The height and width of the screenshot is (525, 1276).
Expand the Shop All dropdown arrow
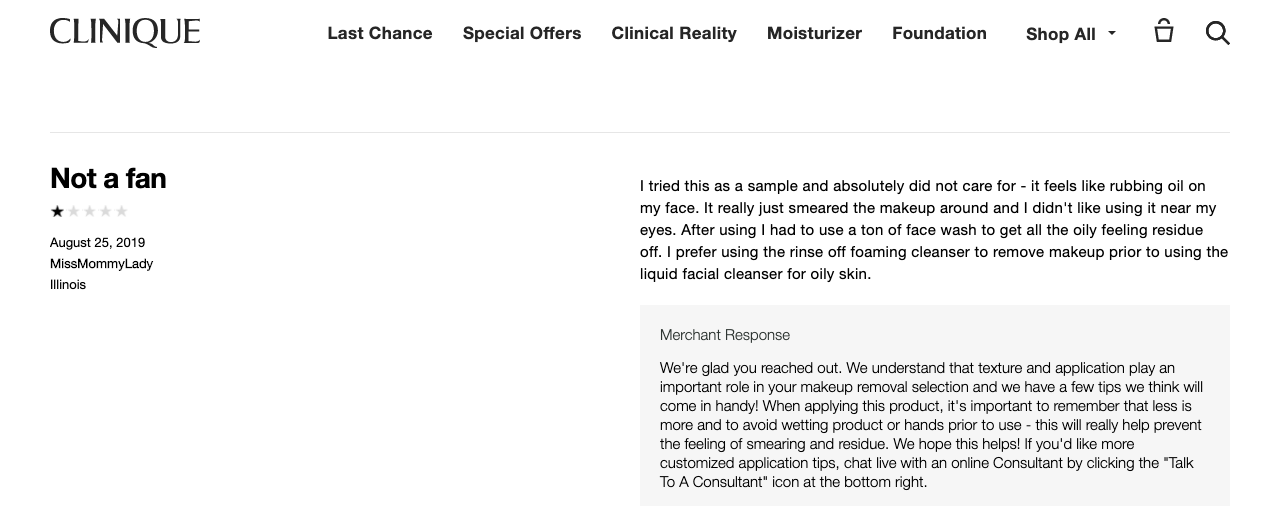(1112, 33)
